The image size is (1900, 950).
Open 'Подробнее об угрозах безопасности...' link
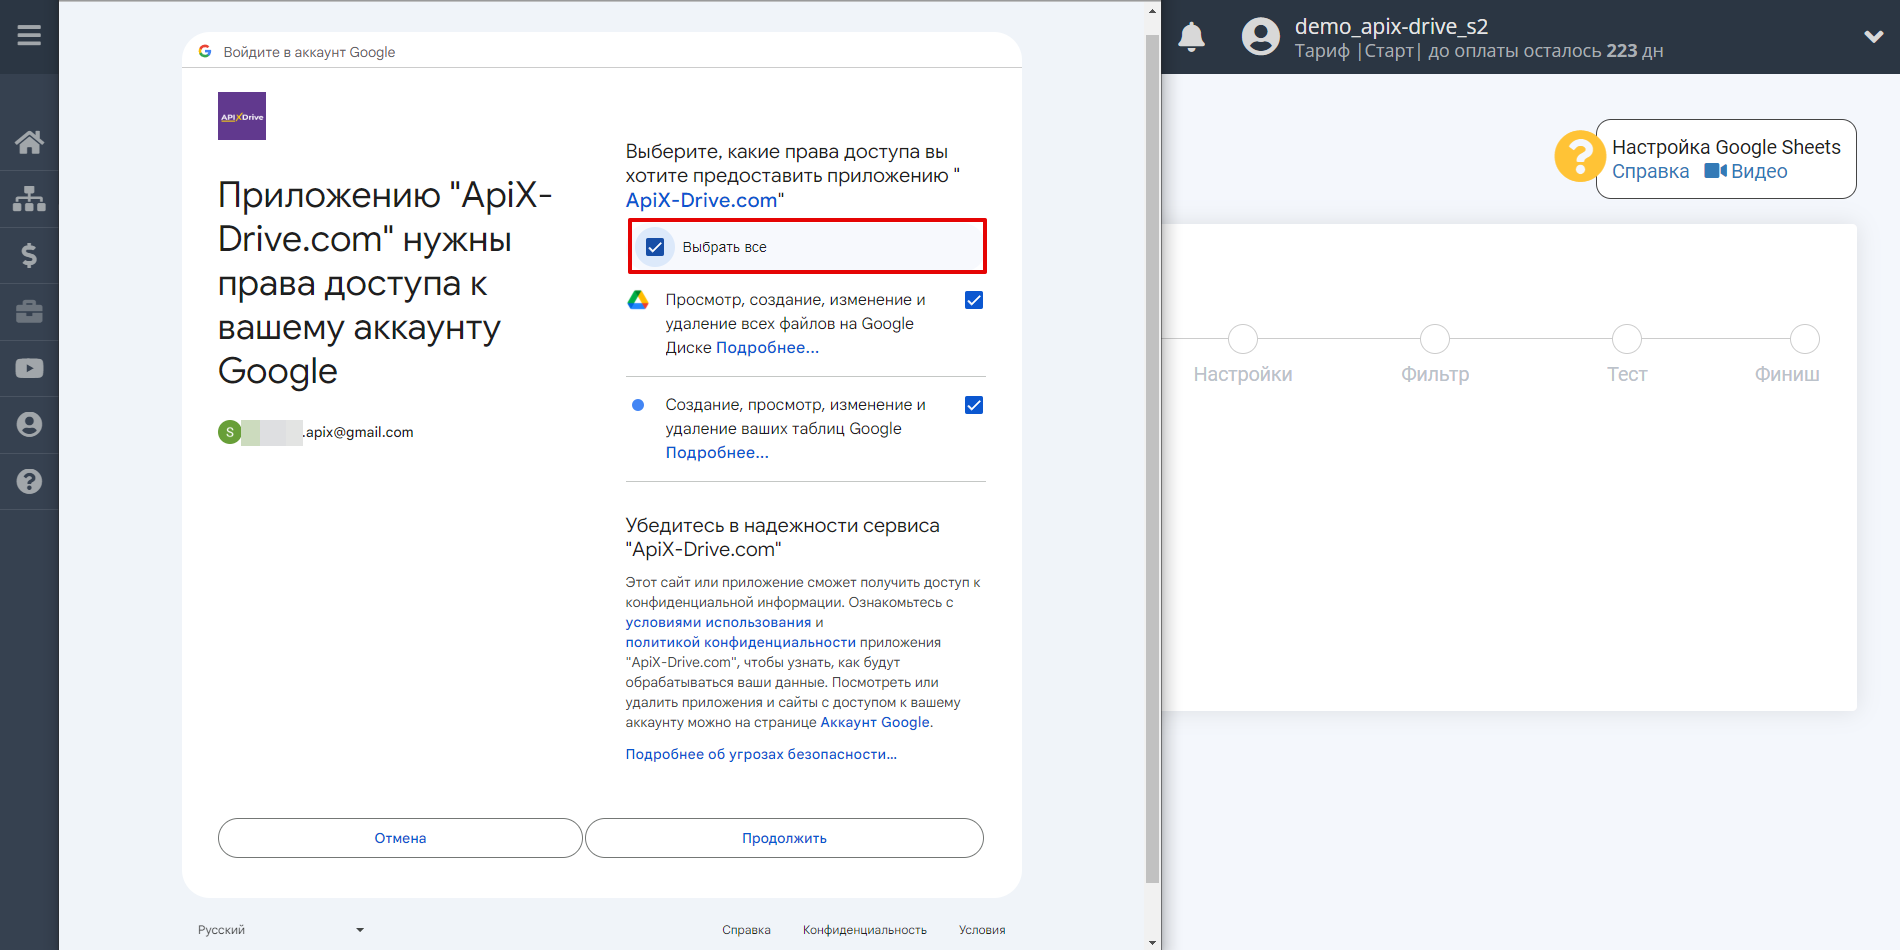pyautogui.click(x=761, y=754)
